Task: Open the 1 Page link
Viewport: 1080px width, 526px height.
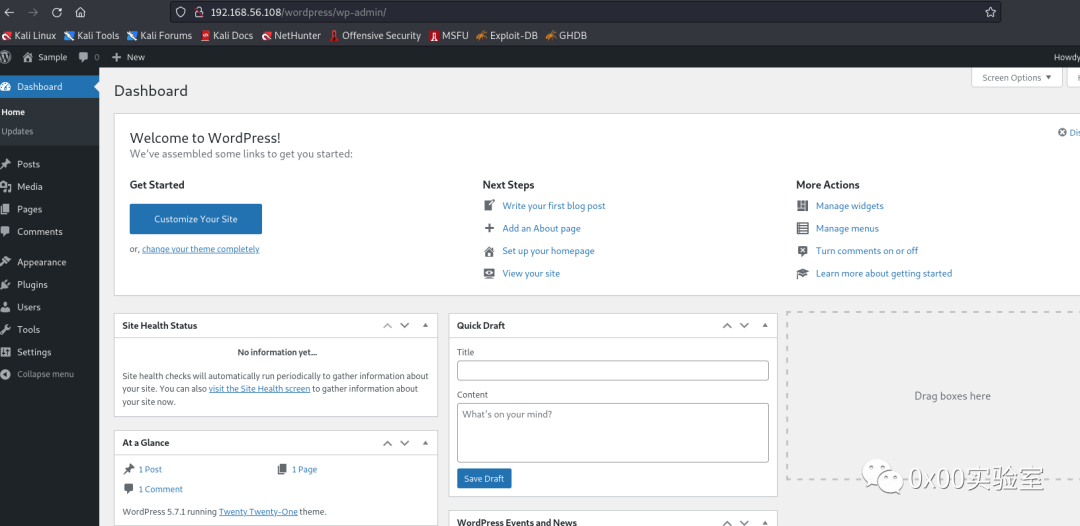Action: (304, 469)
